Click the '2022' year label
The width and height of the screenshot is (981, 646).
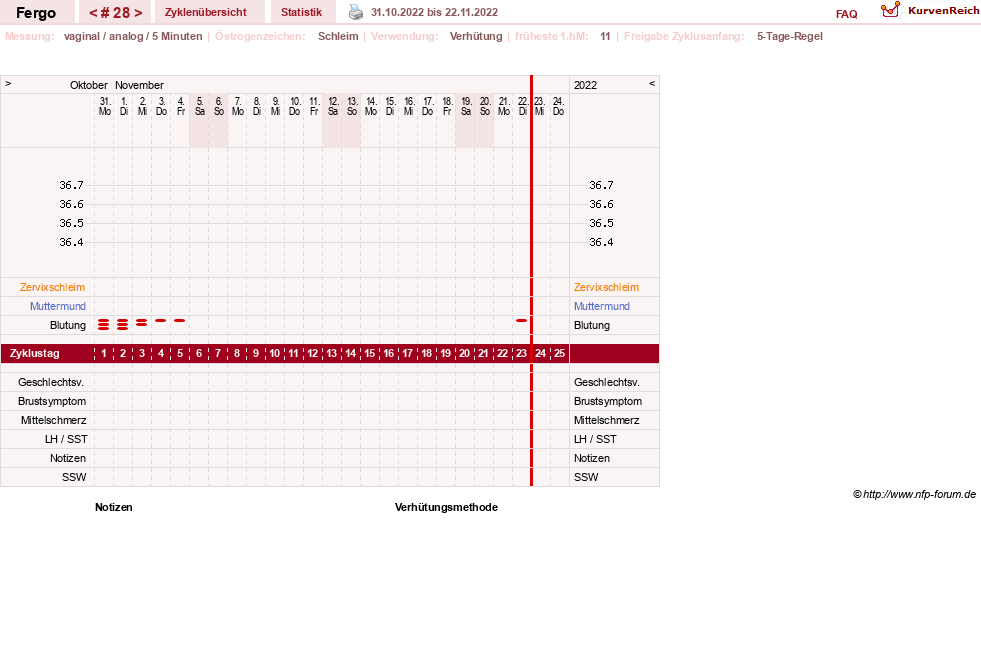586,85
